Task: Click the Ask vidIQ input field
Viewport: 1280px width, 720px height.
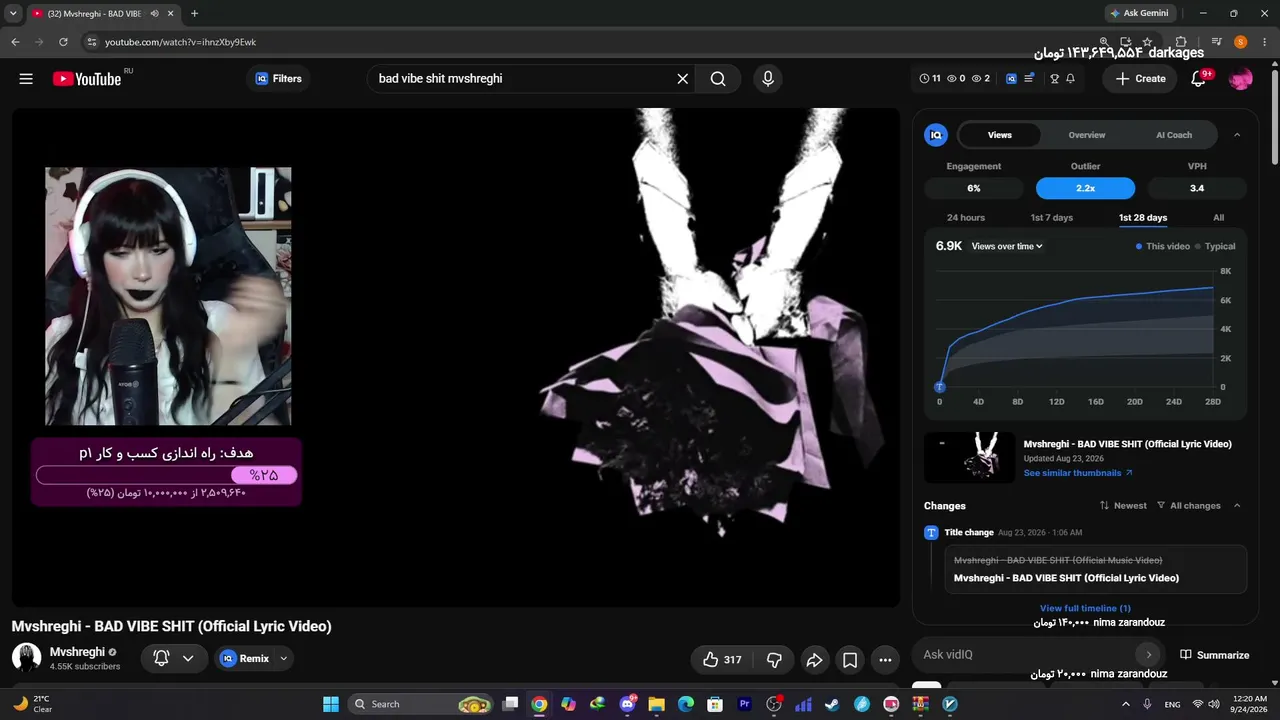Action: 1024,655
